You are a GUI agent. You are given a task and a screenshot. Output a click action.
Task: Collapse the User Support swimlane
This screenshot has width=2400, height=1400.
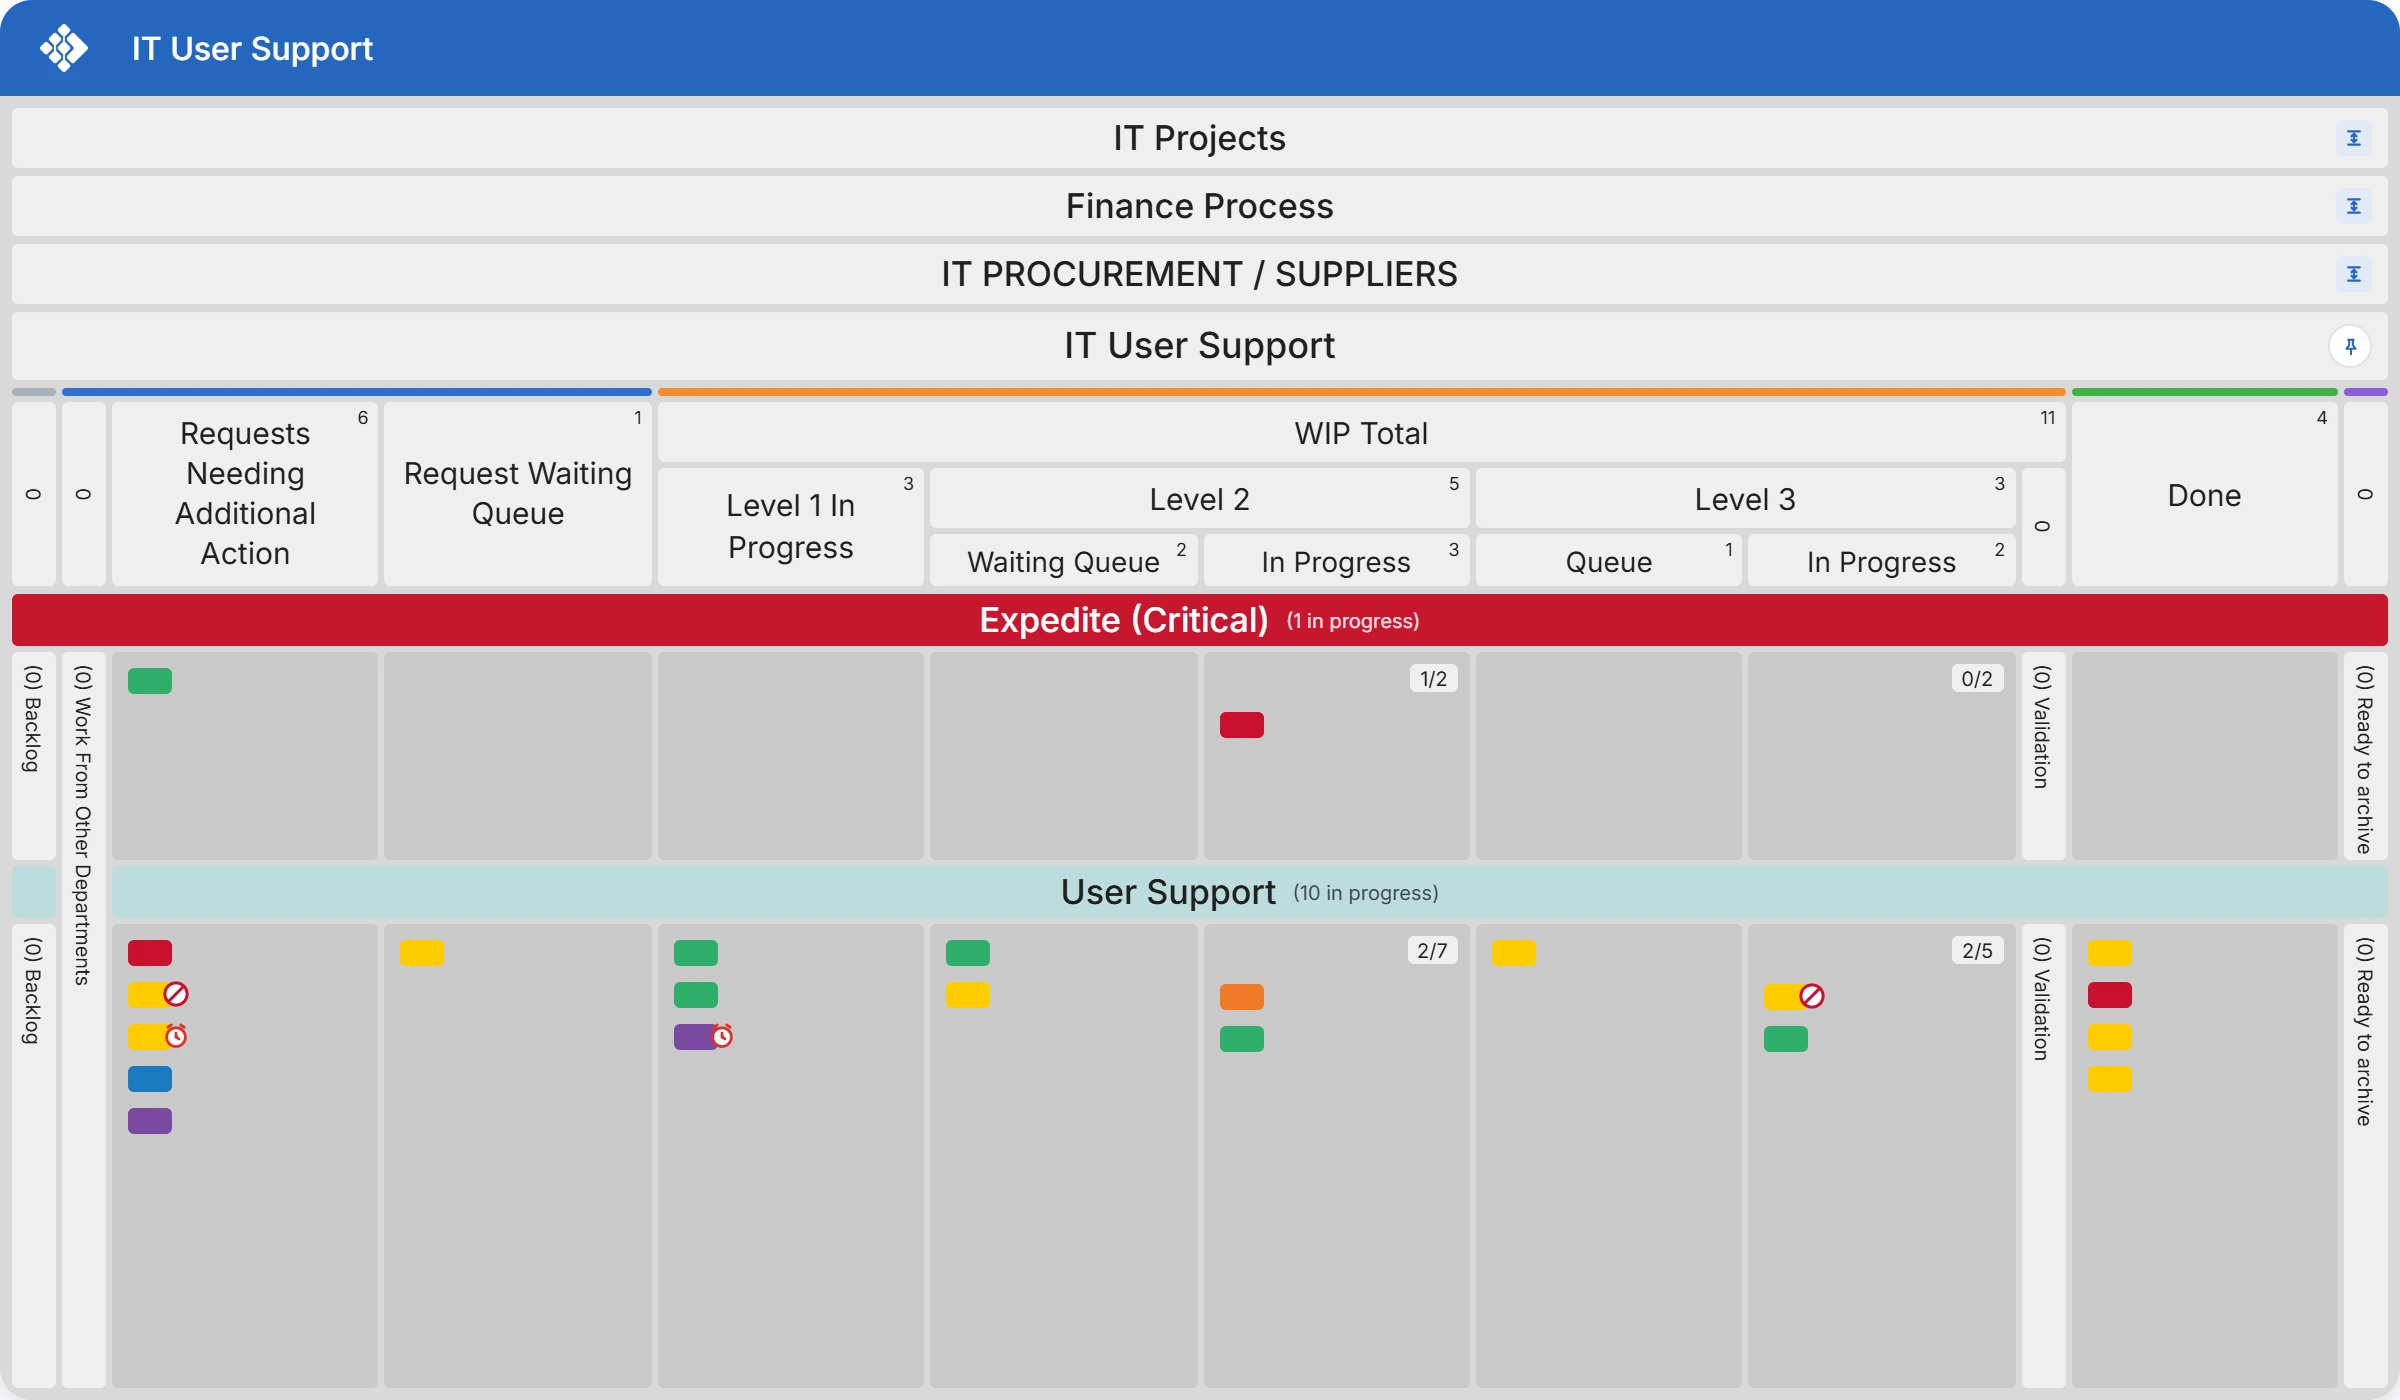(1249, 892)
